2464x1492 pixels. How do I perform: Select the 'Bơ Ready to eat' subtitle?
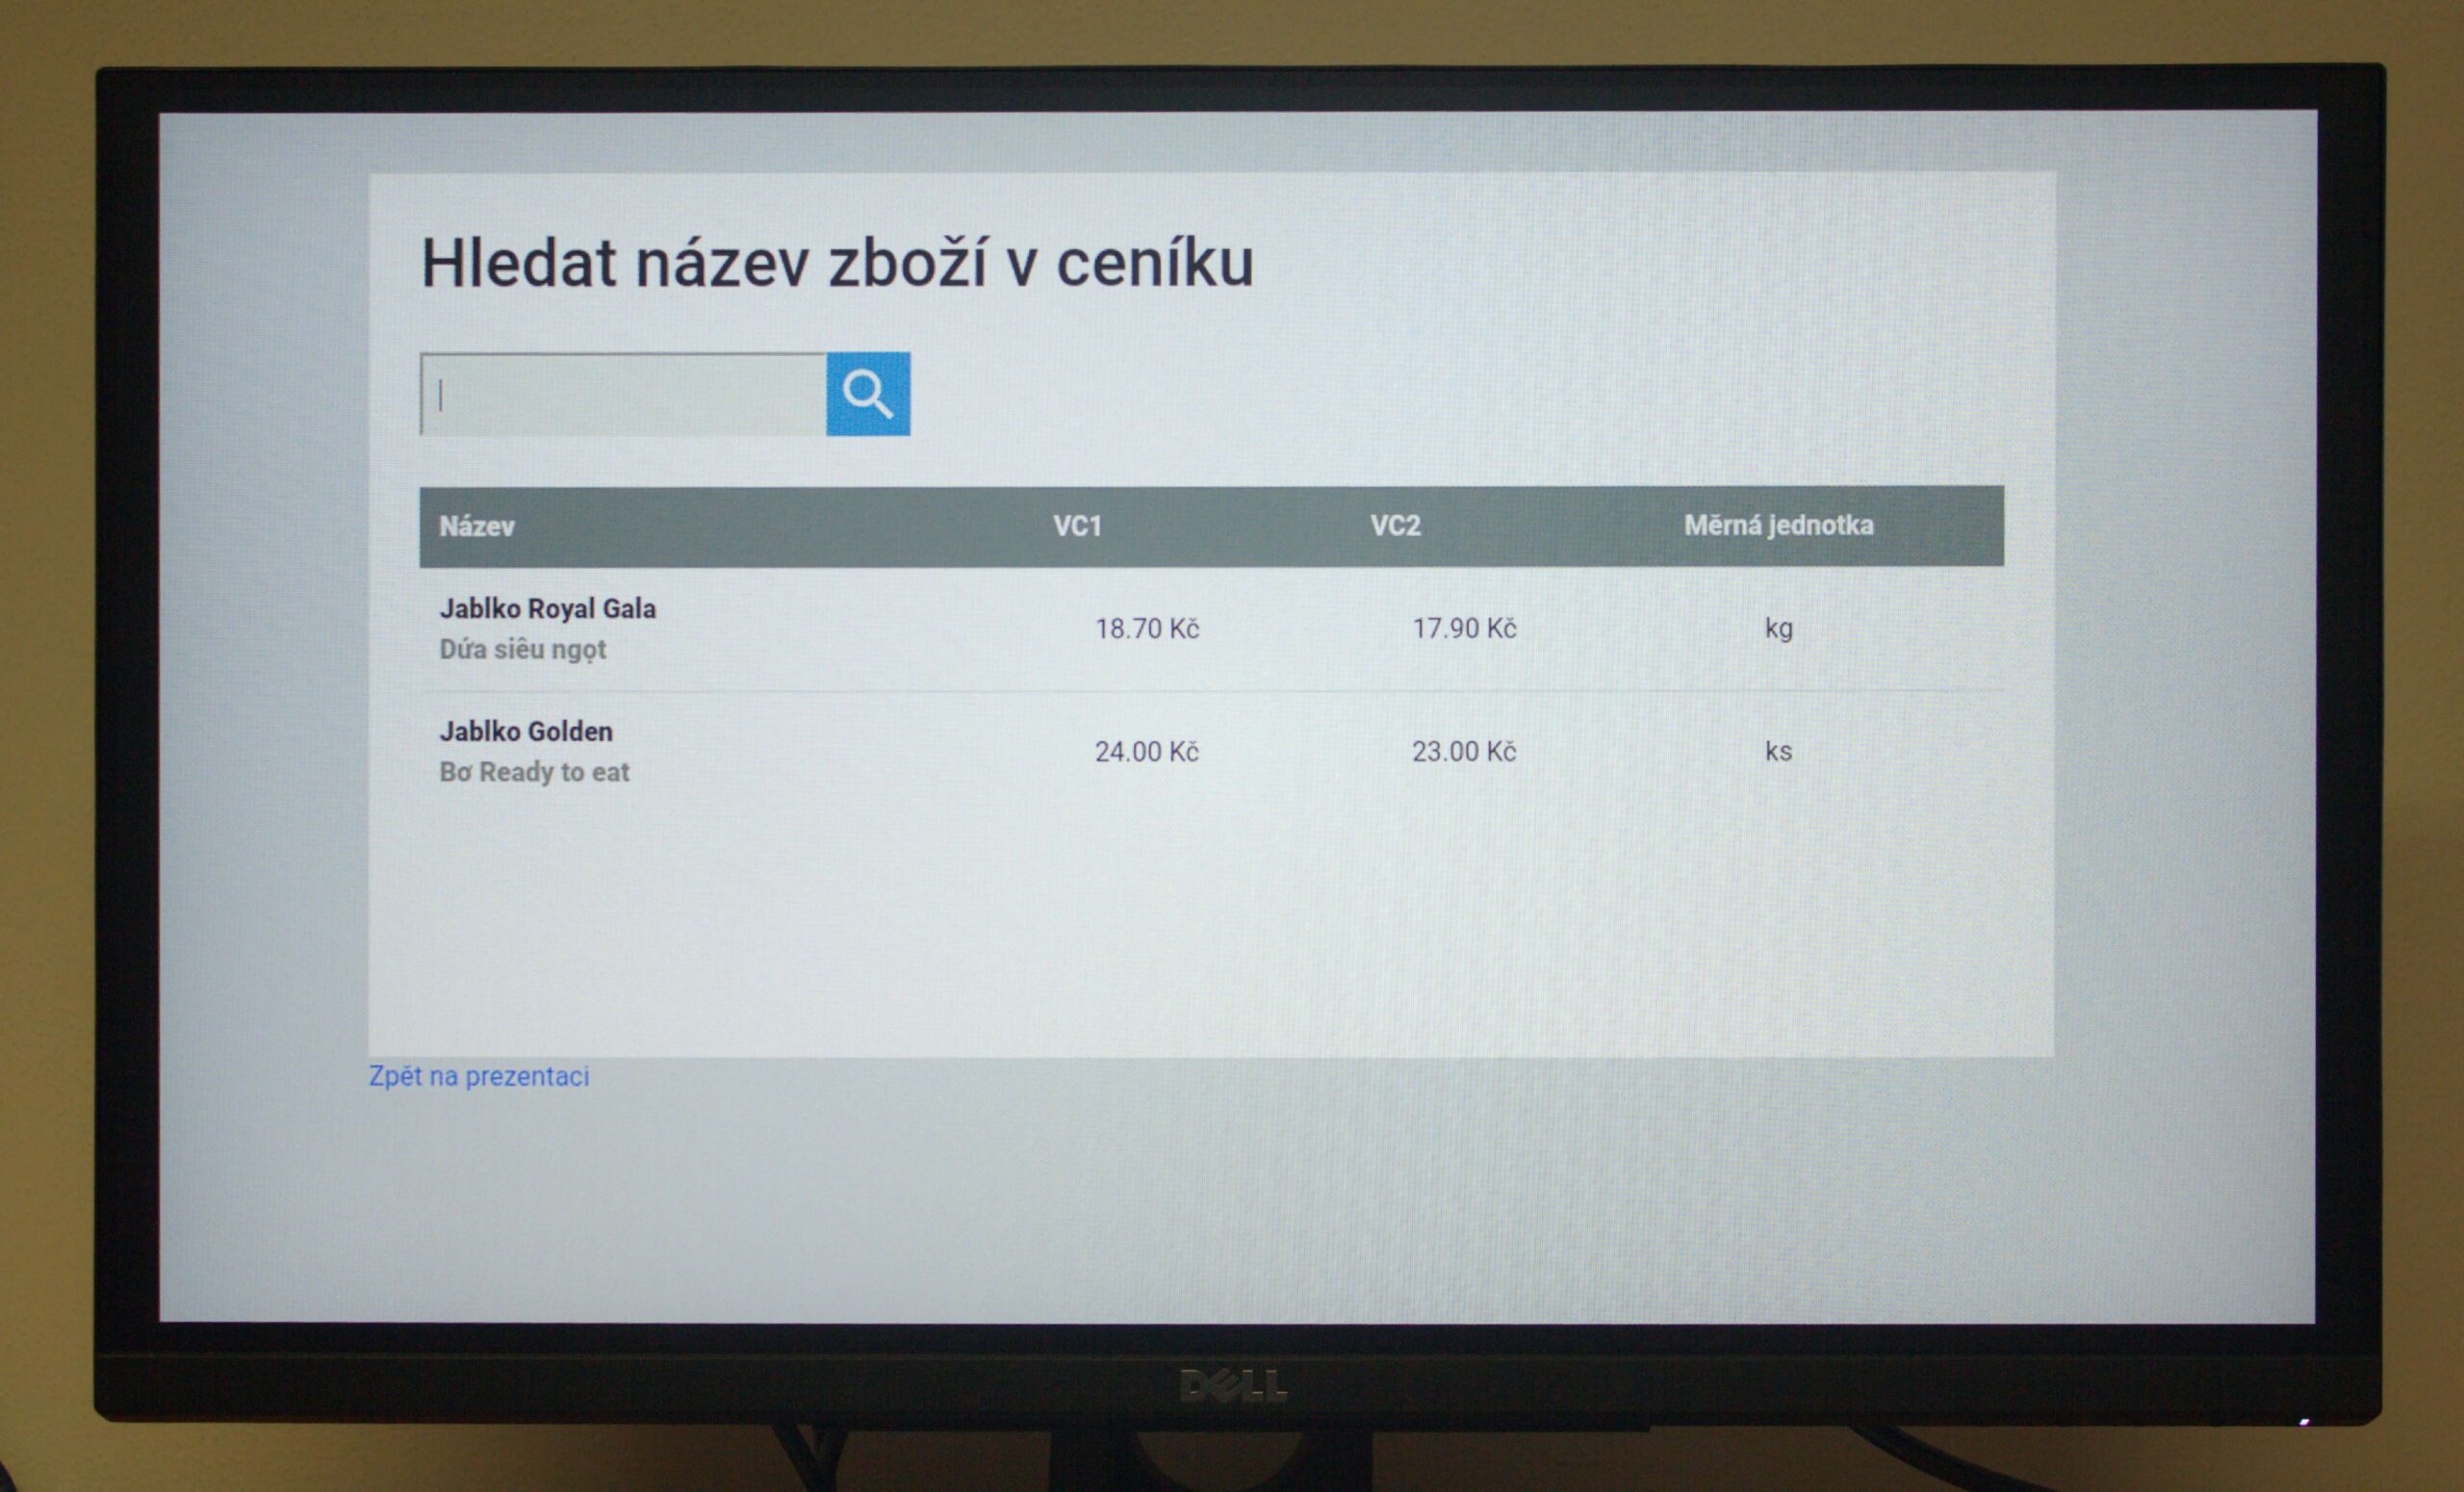(534, 772)
